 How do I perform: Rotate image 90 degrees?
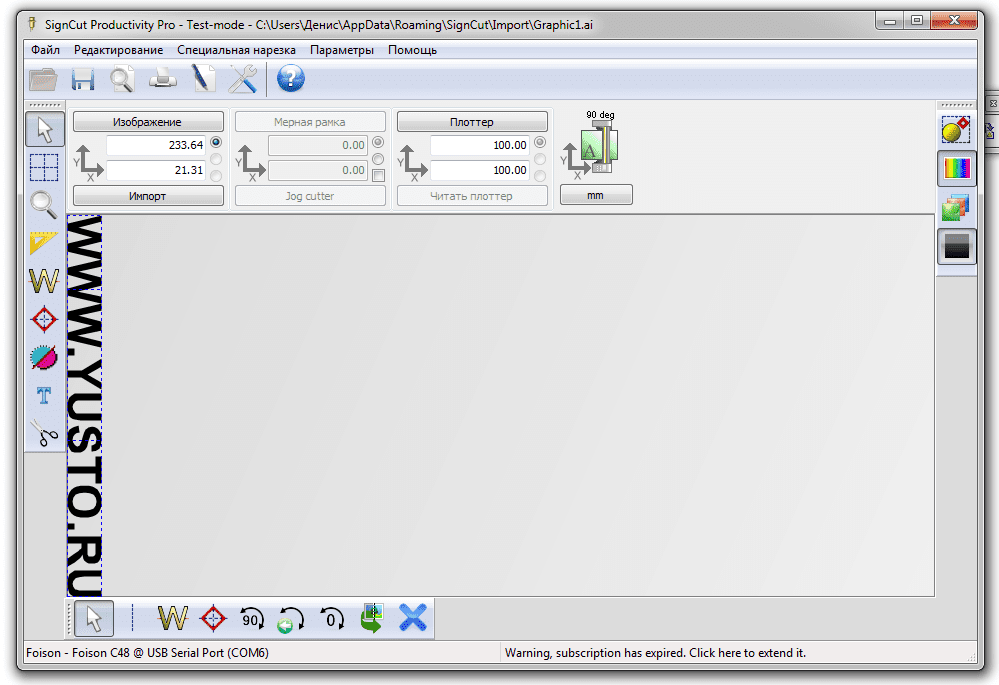coord(252,619)
